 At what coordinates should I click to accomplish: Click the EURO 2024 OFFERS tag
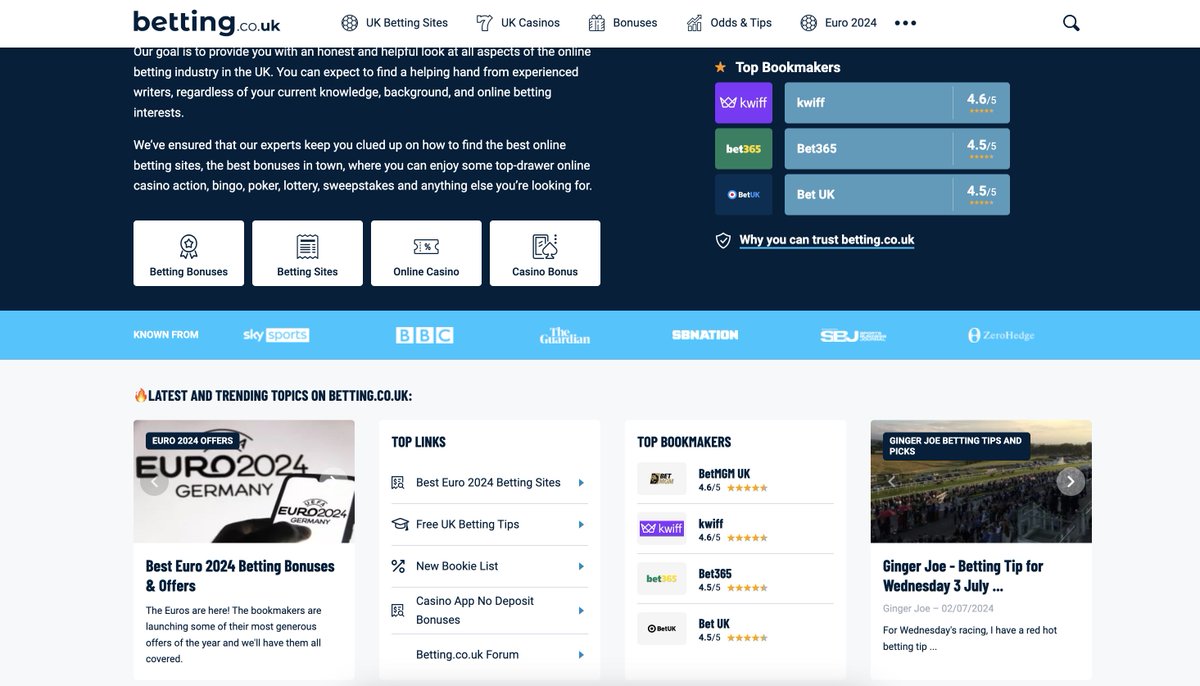click(x=192, y=440)
